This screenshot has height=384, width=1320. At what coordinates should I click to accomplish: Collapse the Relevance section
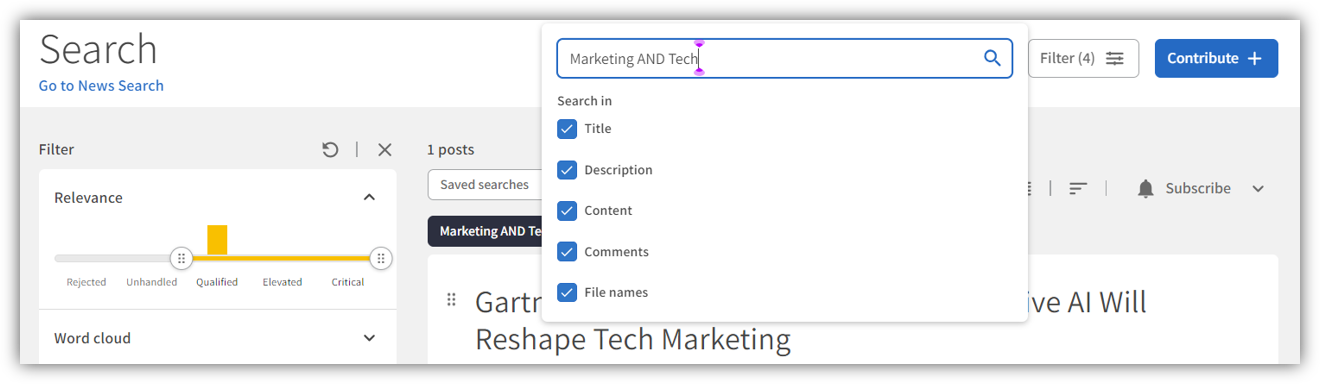[x=369, y=197]
